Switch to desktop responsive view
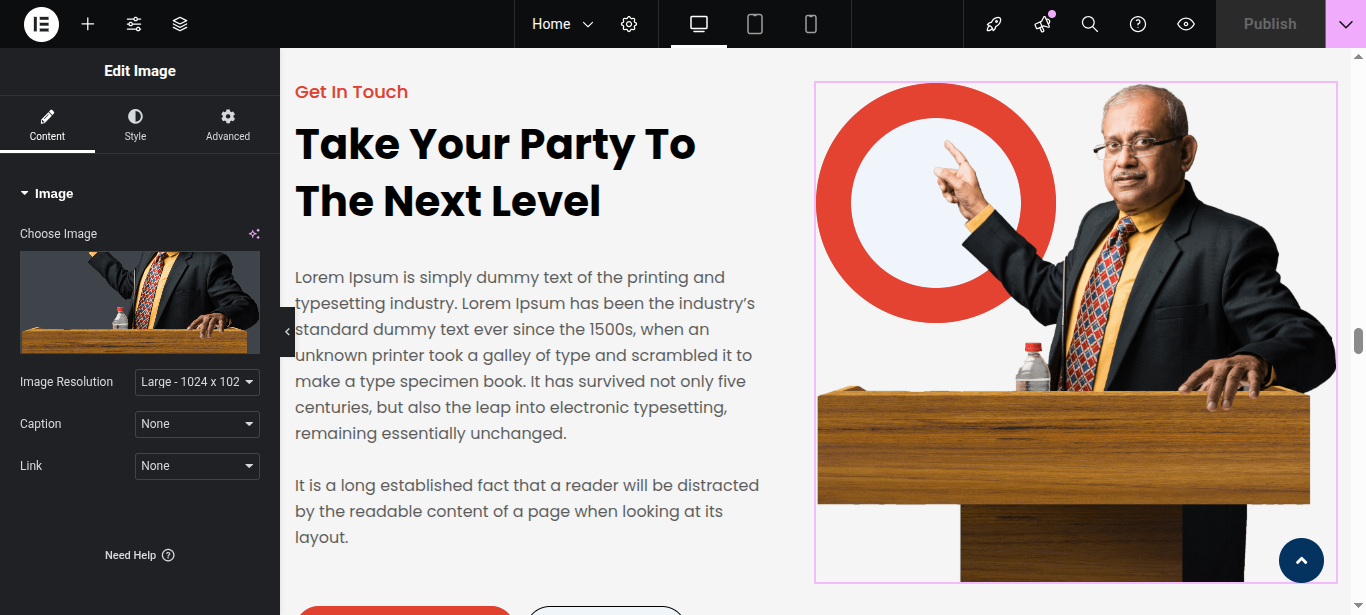Screen dimensions: 1366x615 (x=699, y=24)
